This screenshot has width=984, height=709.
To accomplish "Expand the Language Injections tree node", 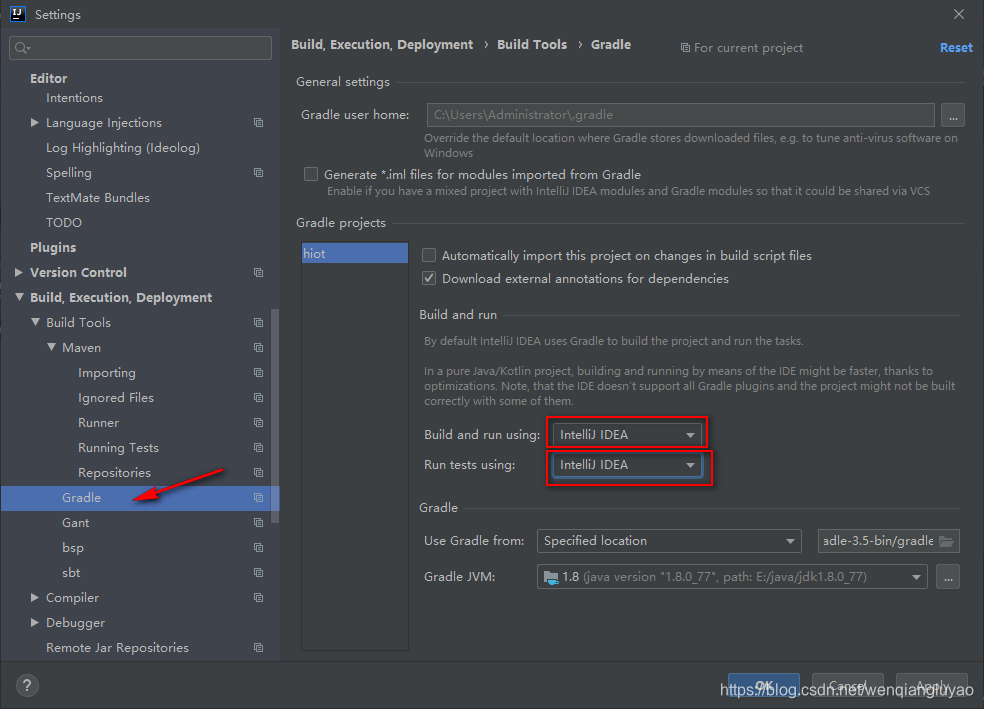I will click(35, 122).
